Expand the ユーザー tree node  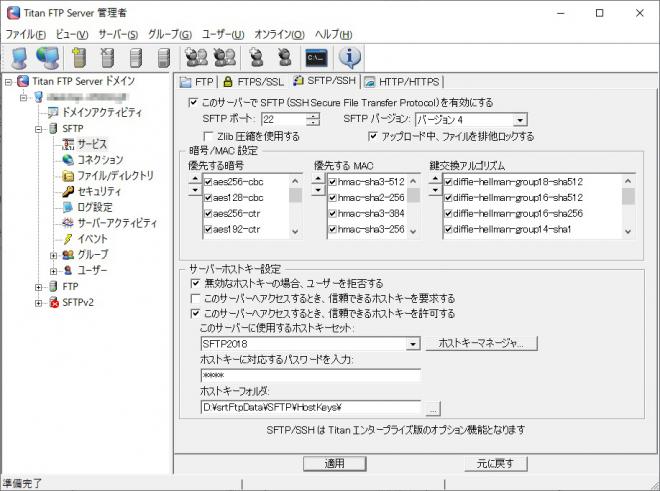53,271
